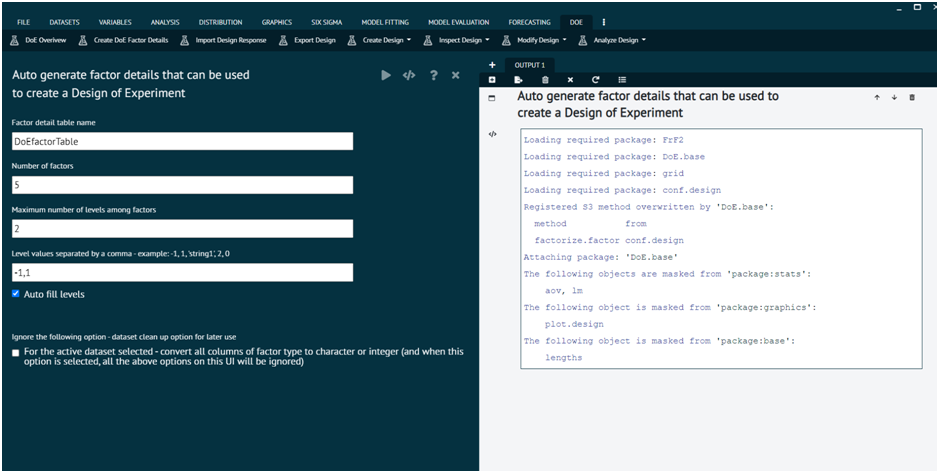
Task: Open the MODEL EVALUATION menu
Action: click(x=459, y=22)
